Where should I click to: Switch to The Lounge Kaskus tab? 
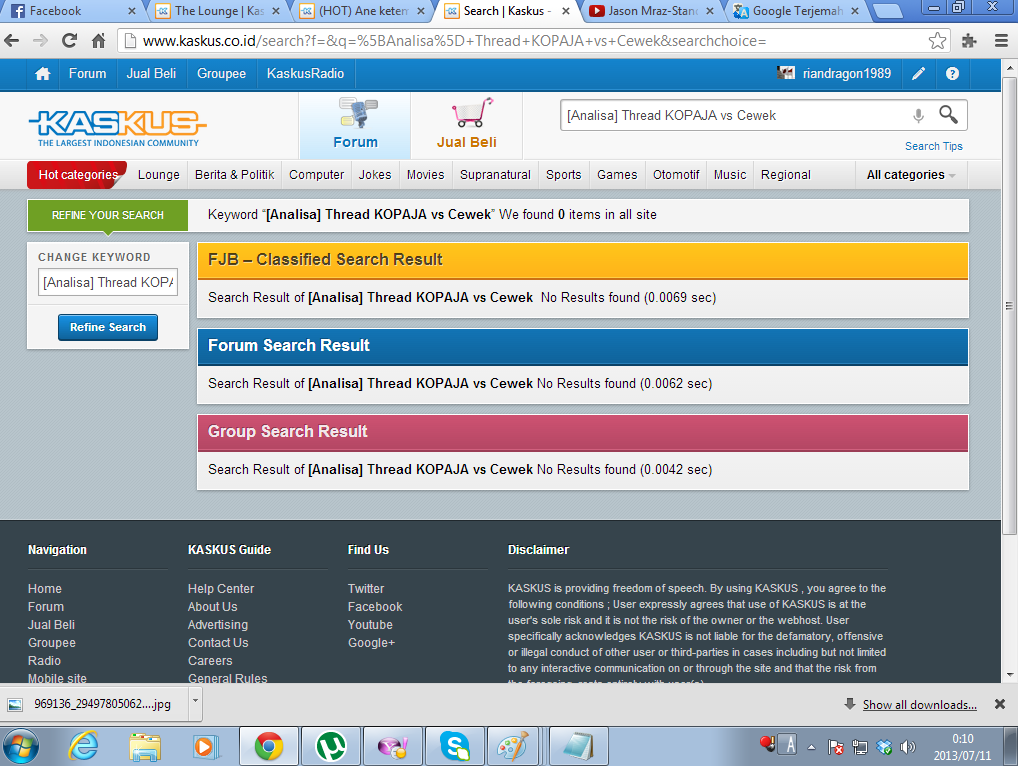pos(219,11)
